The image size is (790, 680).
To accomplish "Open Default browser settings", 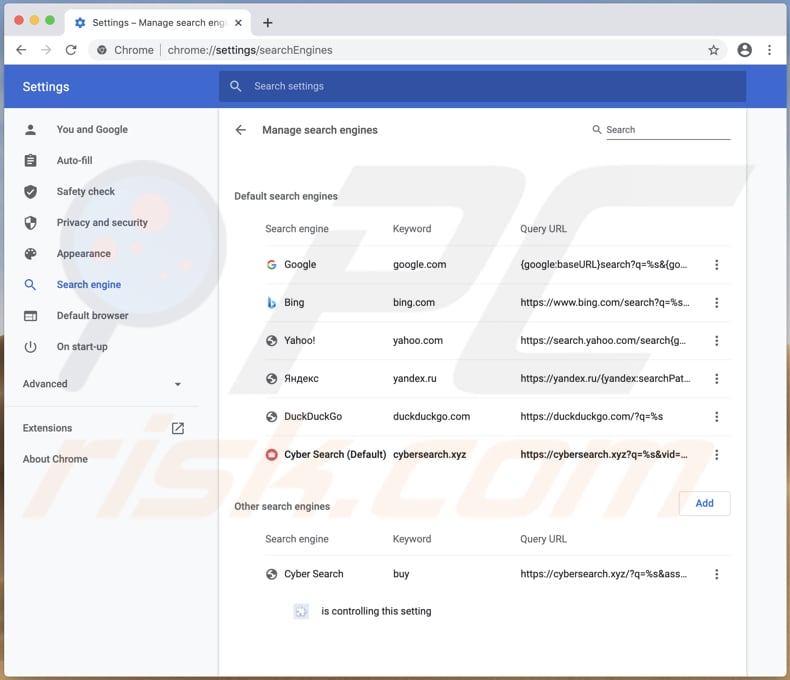I will [92, 315].
